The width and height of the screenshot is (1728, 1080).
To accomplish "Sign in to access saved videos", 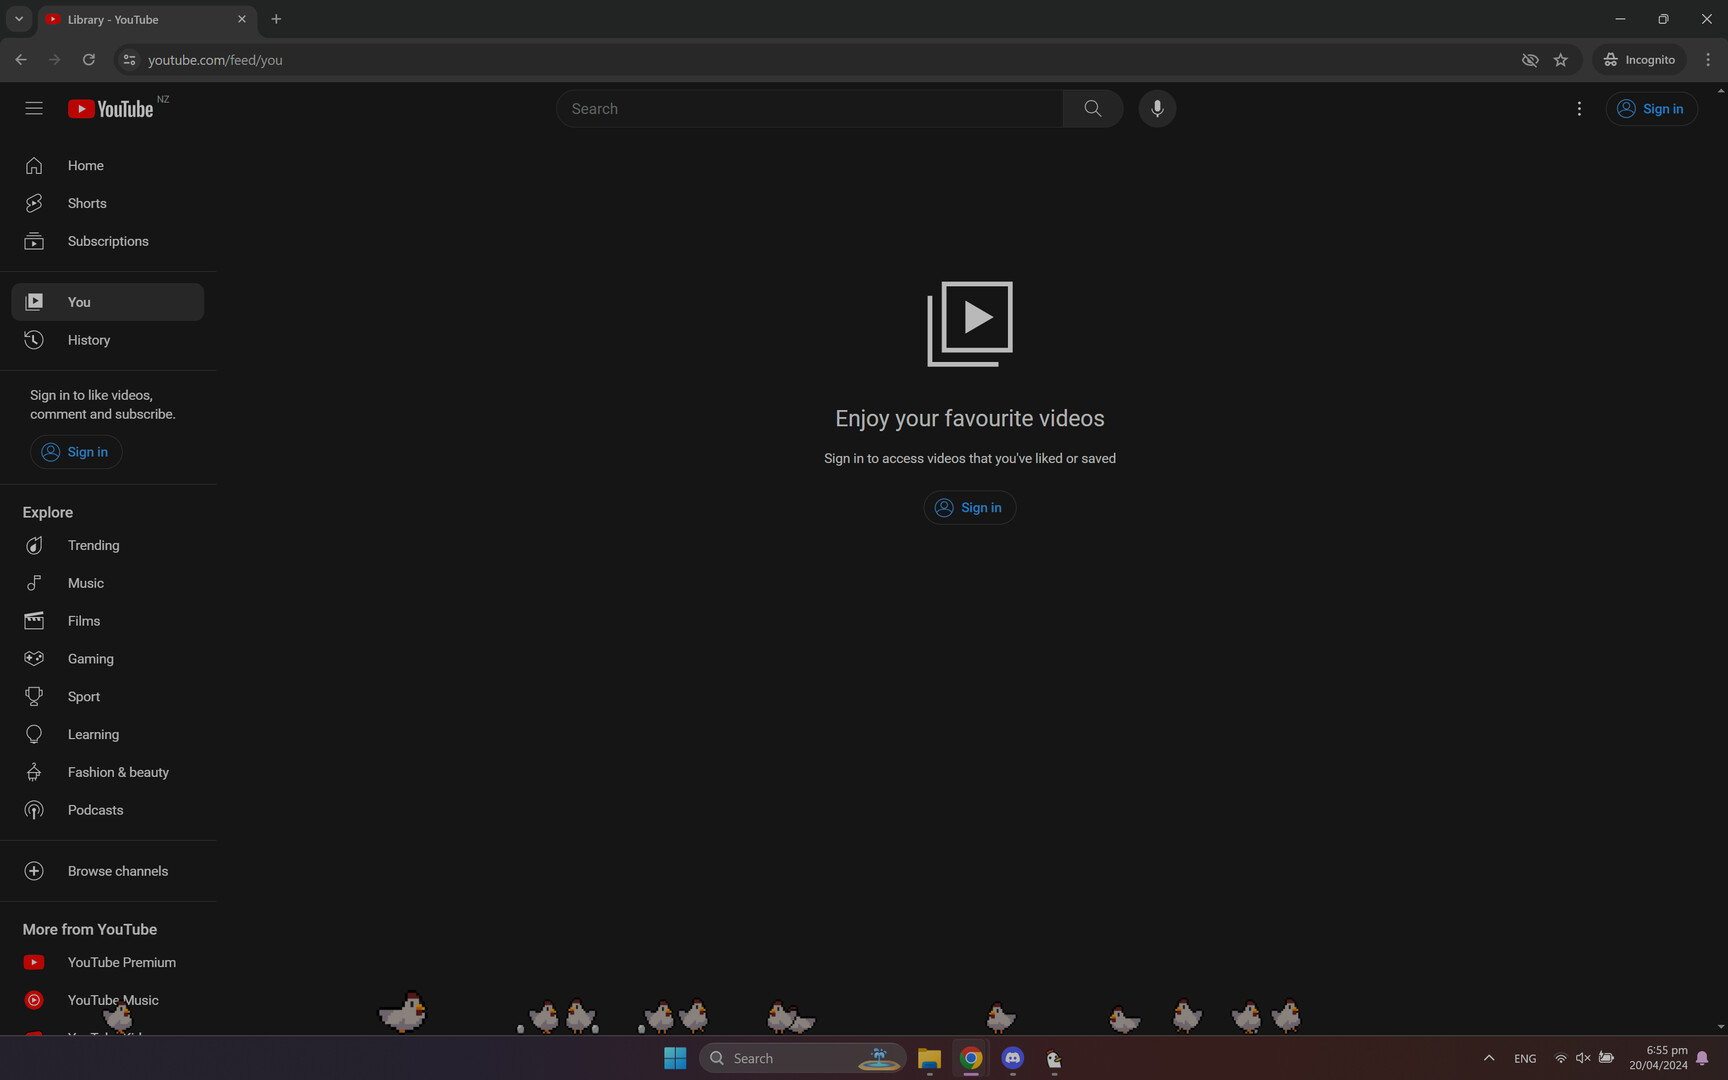I will [x=969, y=507].
